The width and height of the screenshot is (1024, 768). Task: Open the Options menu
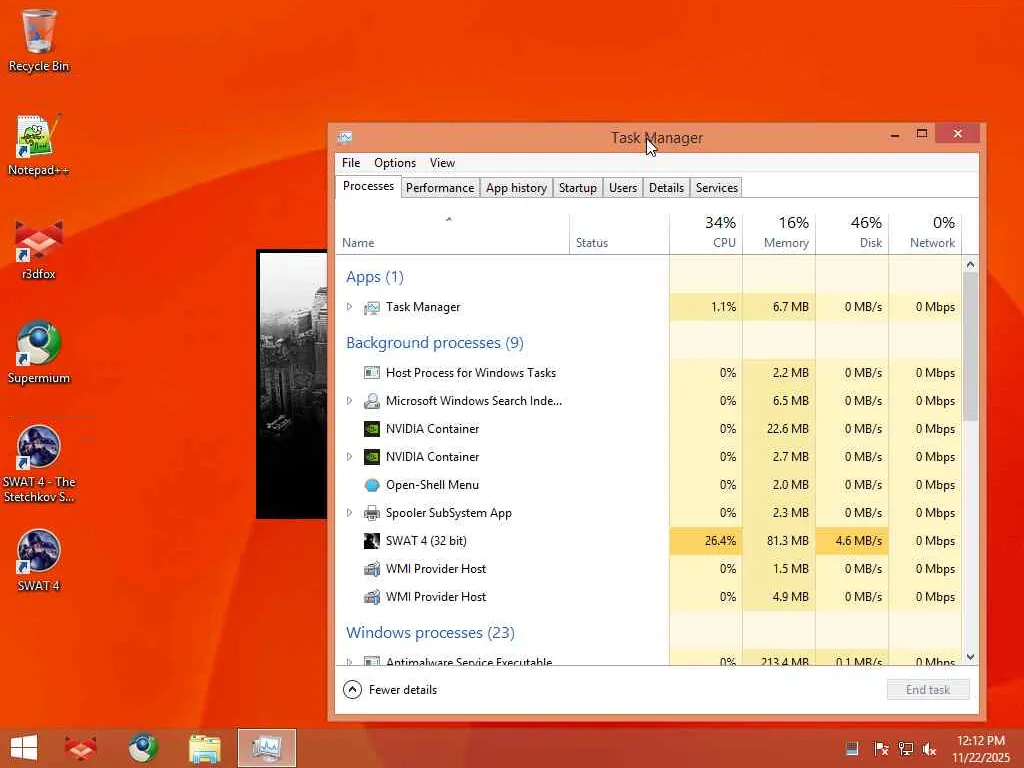coord(394,163)
